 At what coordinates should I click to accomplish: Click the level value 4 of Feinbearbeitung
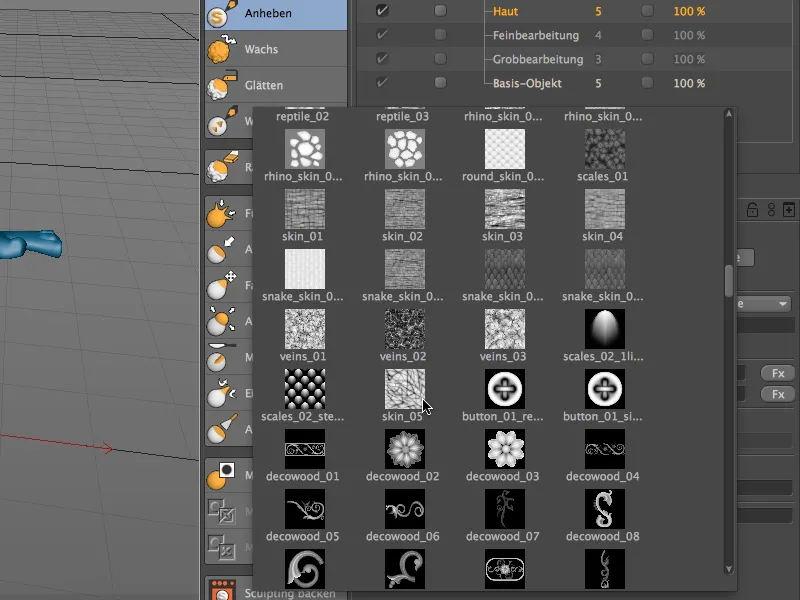click(x=598, y=35)
